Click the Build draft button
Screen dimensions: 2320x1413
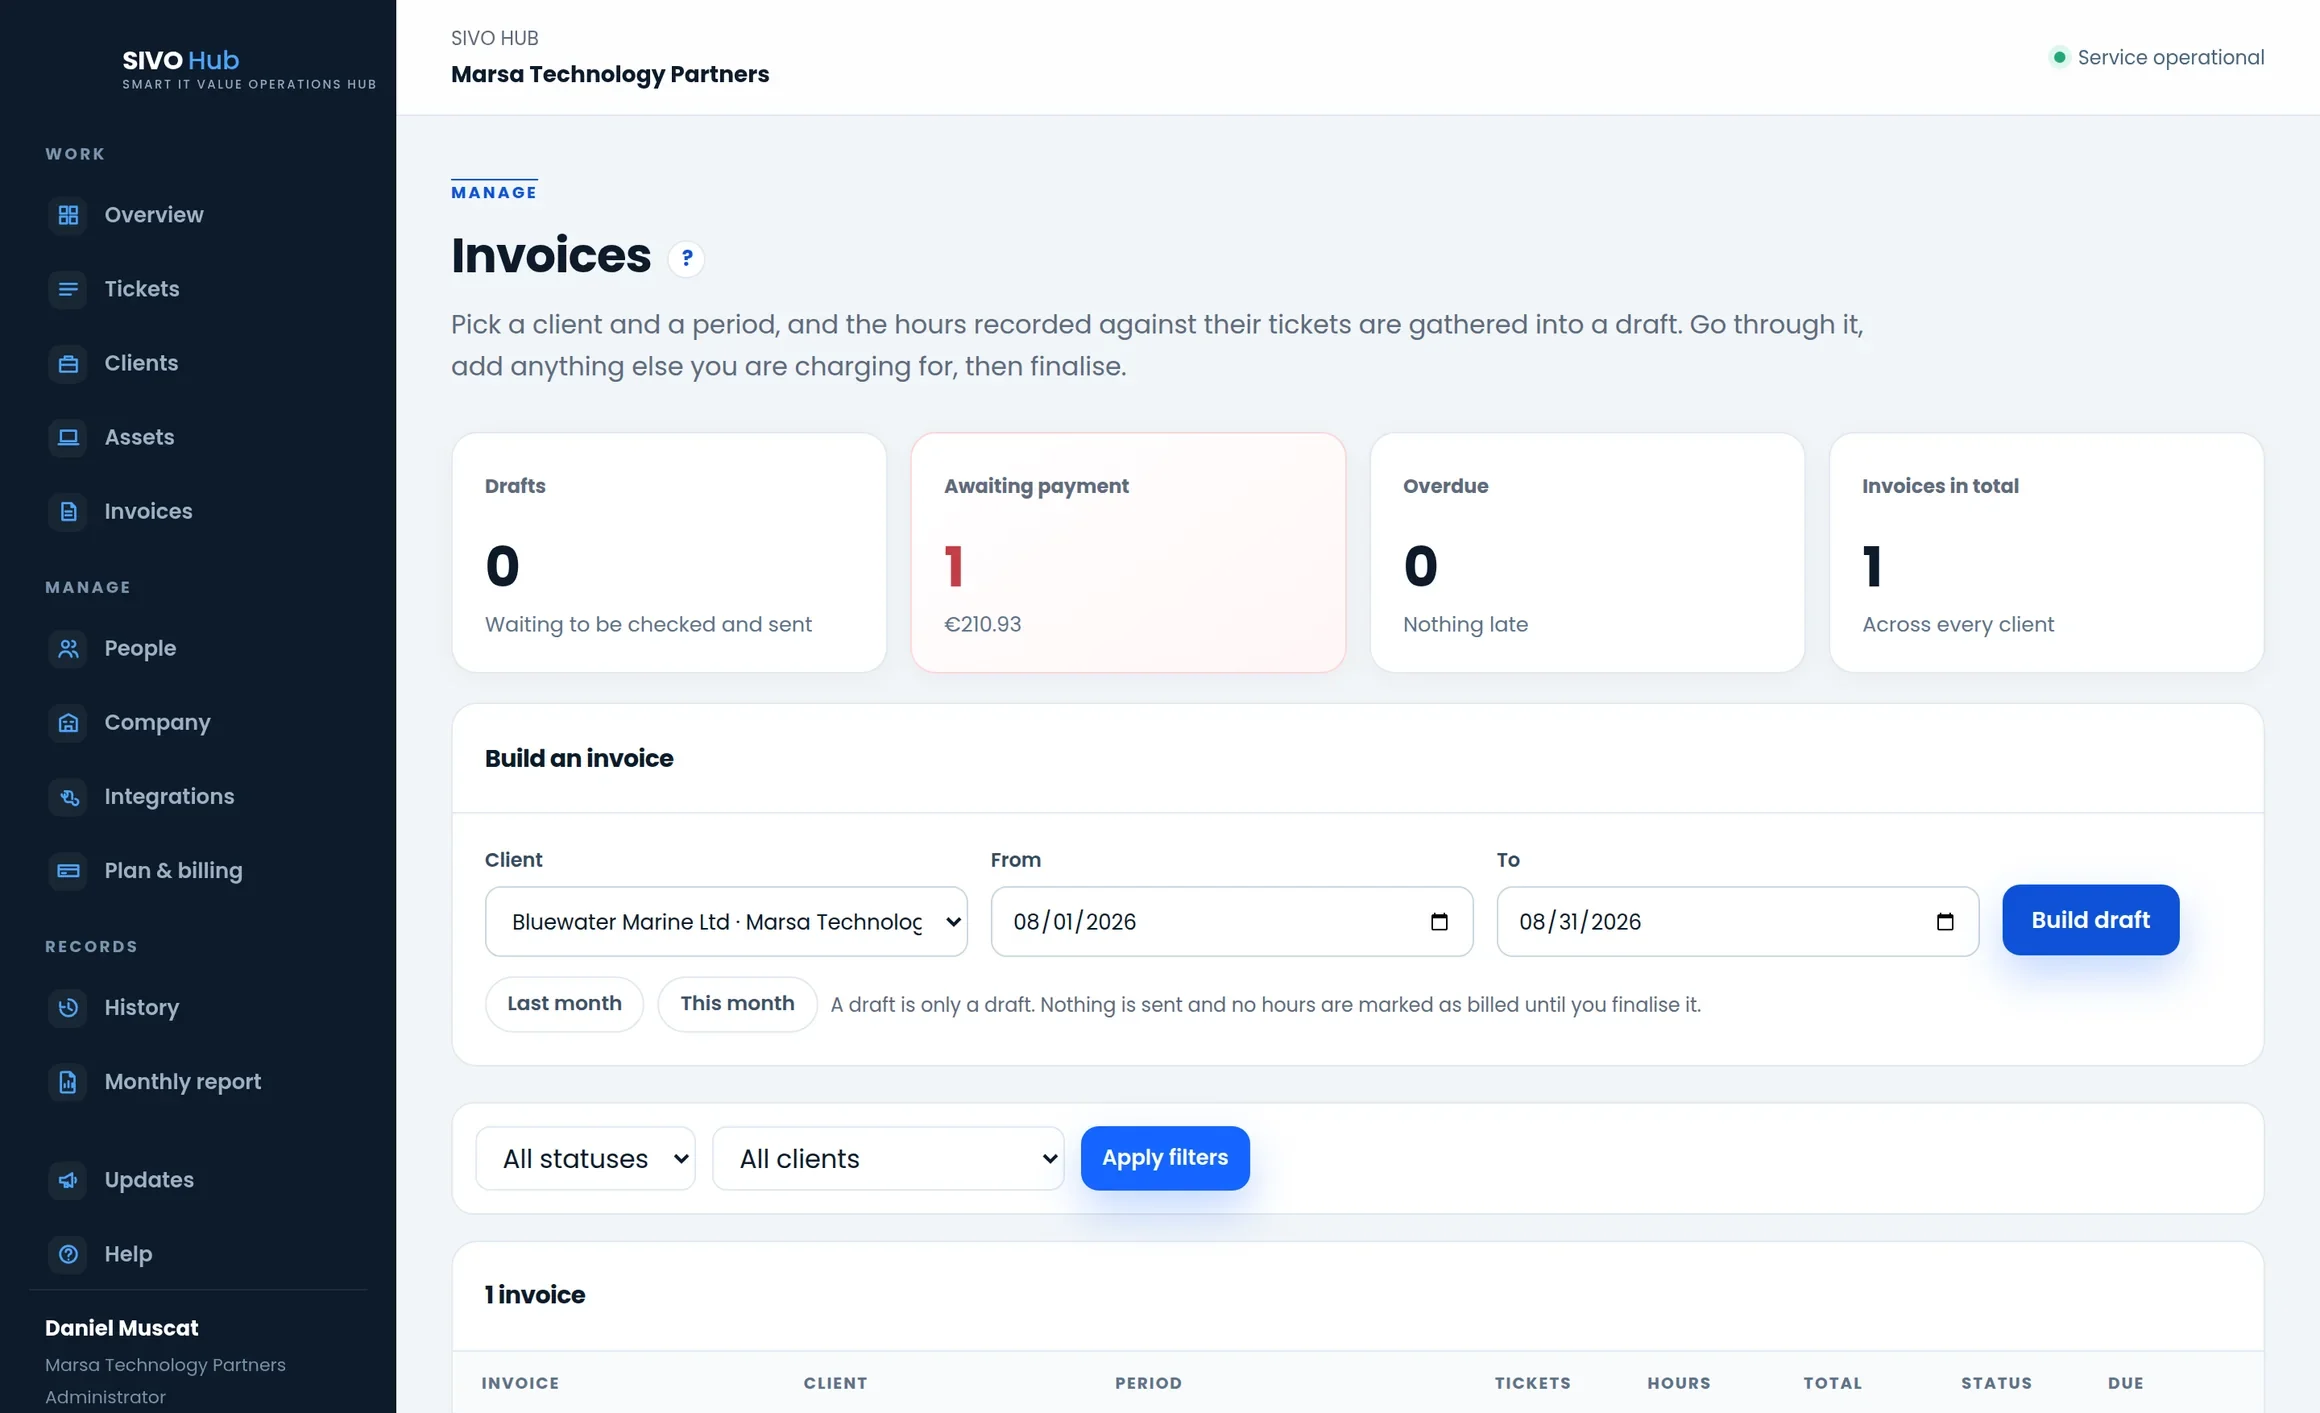coord(2090,920)
